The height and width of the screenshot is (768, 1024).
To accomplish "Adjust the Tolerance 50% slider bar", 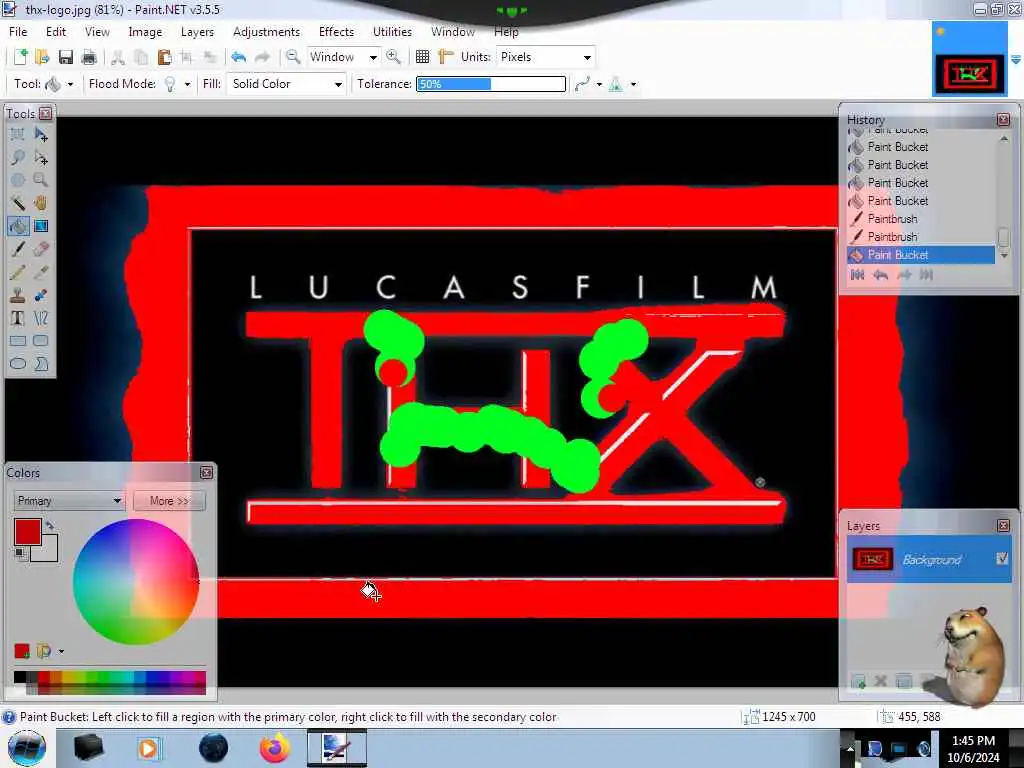I will [491, 84].
